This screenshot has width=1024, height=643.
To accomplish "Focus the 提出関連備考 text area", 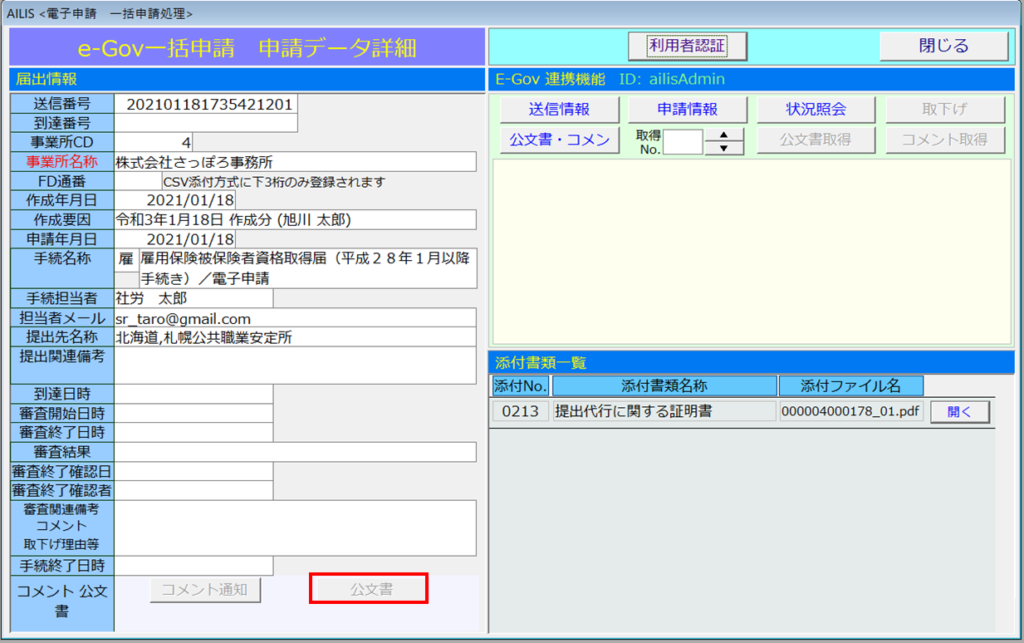I will coord(295,365).
